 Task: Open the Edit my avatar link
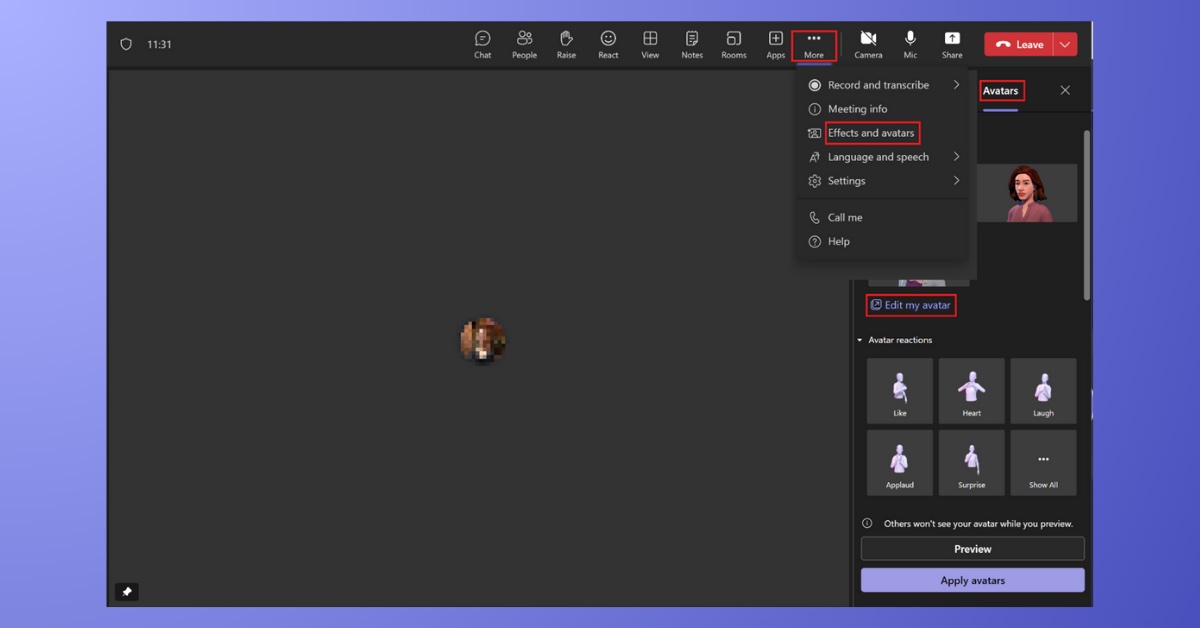911,305
